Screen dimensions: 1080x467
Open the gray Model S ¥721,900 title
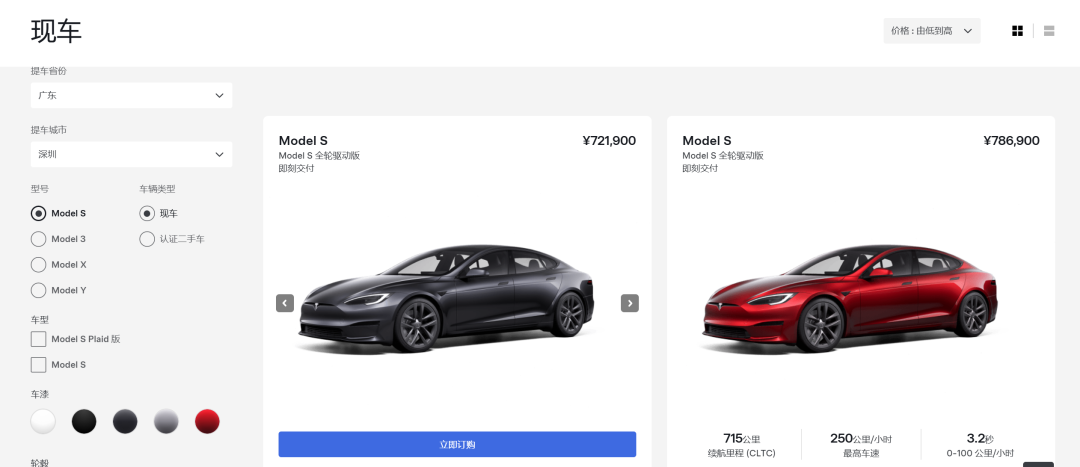(x=303, y=141)
